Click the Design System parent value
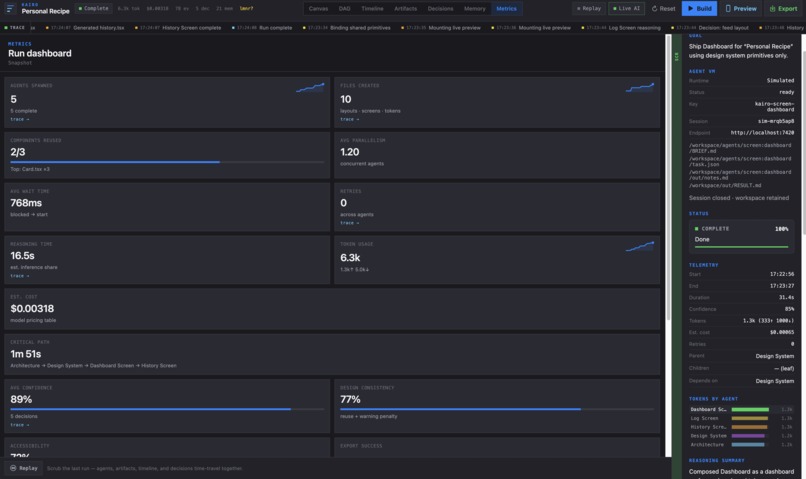Viewport: 806px width, 479px height. point(775,356)
